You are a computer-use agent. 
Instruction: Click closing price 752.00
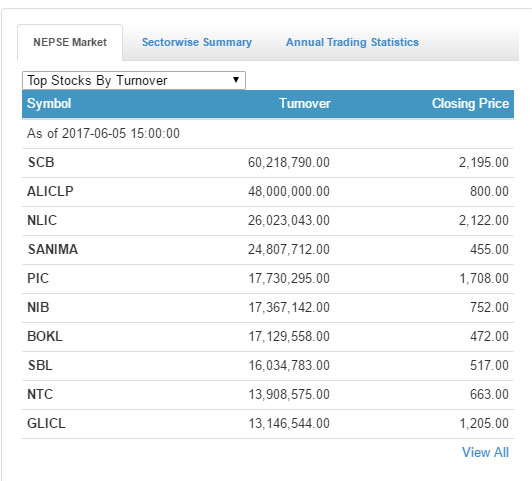click(489, 307)
